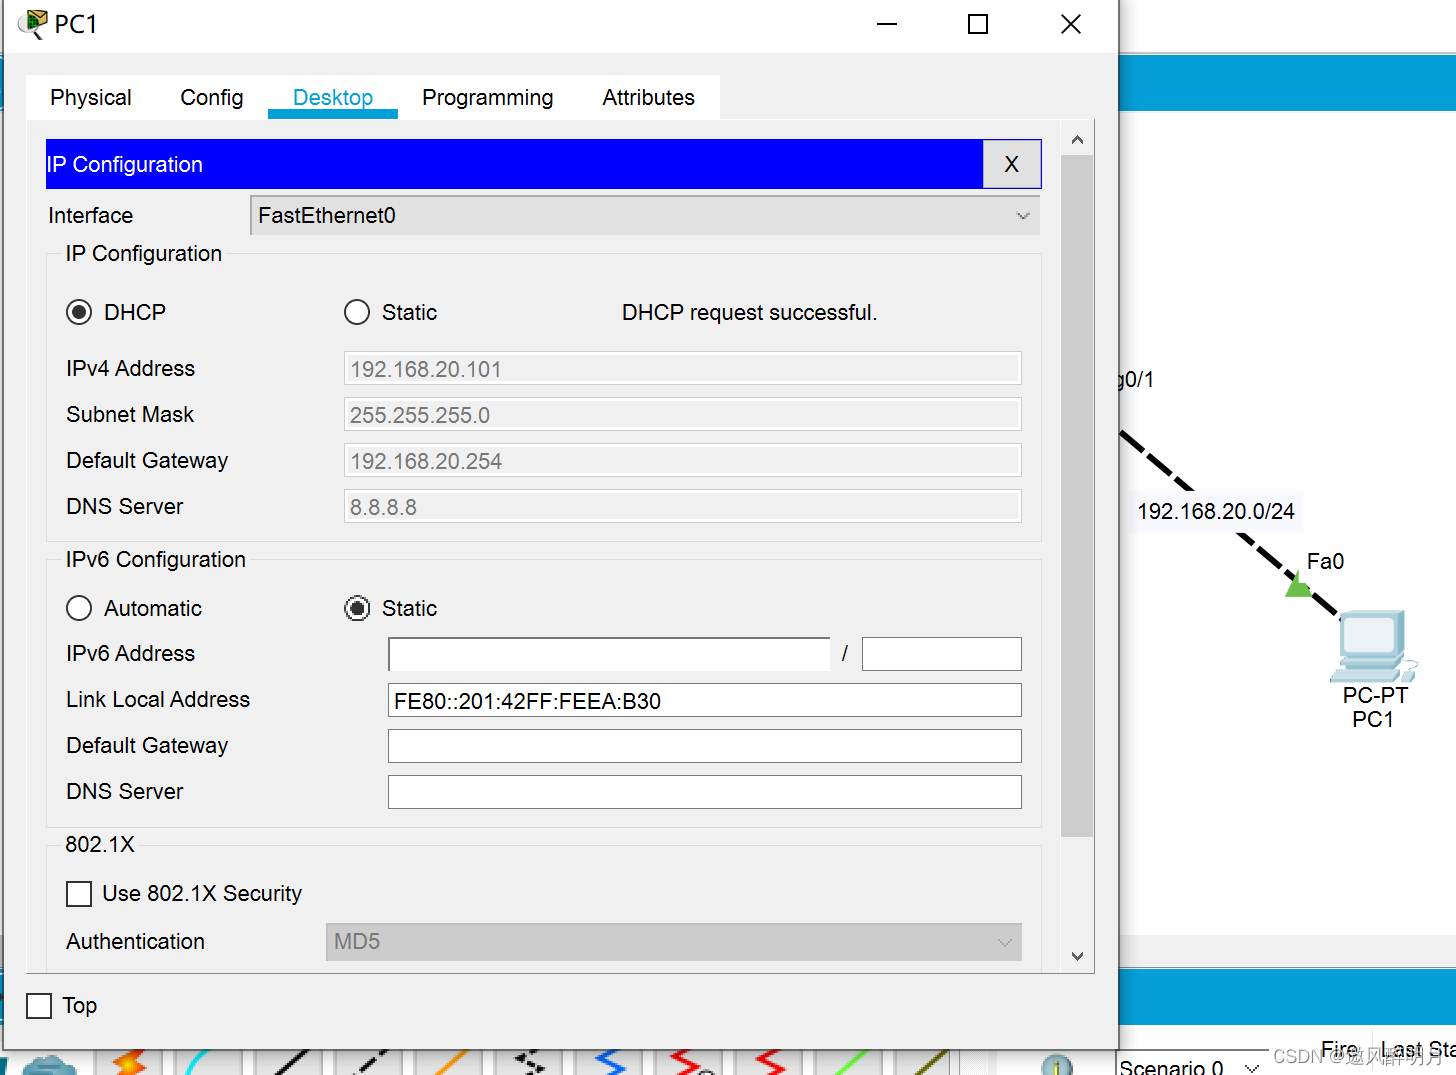The width and height of the screenshot is (1456, 1075).
Task: Select the blue zigzag coaxial cable
Action: [x=610, y=1062]
